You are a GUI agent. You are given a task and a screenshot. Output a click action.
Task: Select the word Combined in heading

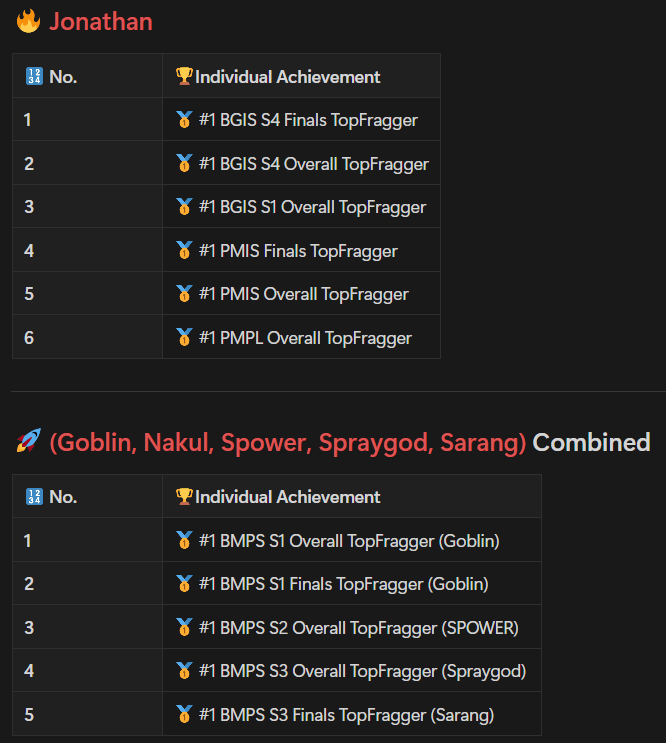[591, 443]
